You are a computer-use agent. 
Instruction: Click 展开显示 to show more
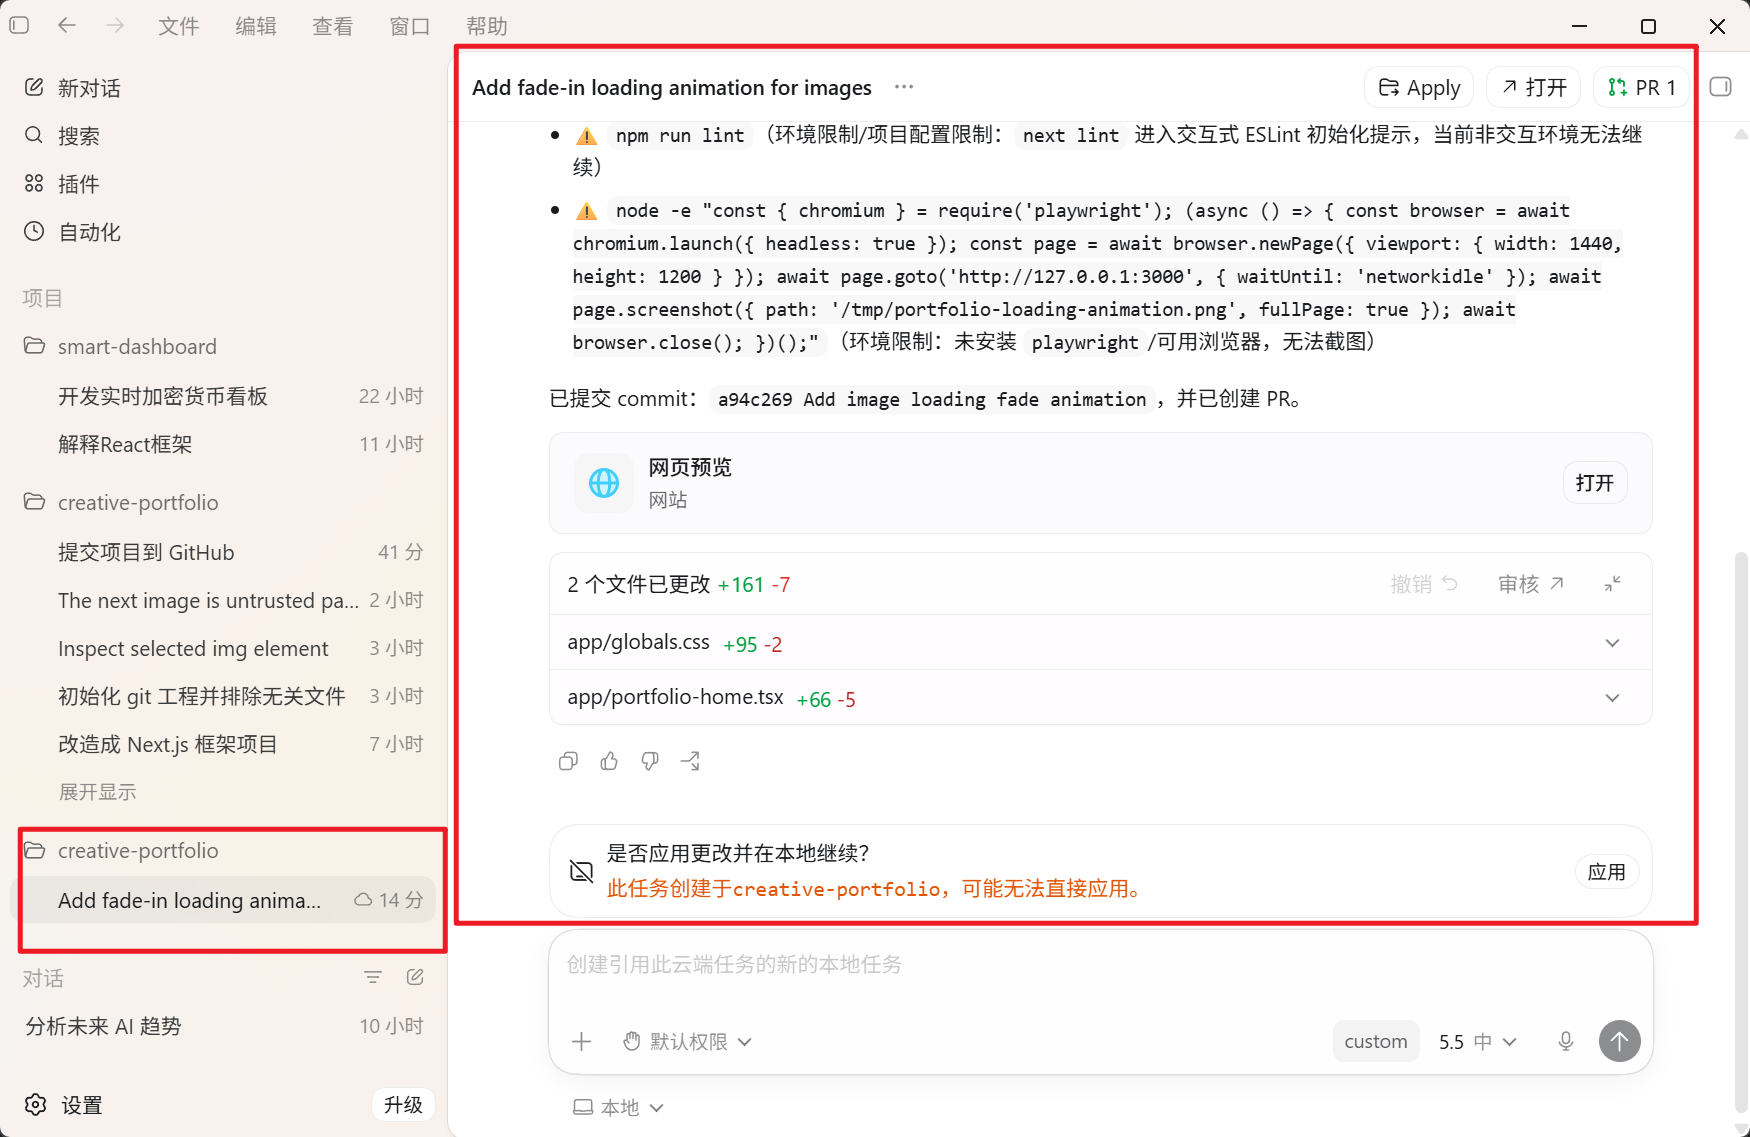tap(97, 792)
